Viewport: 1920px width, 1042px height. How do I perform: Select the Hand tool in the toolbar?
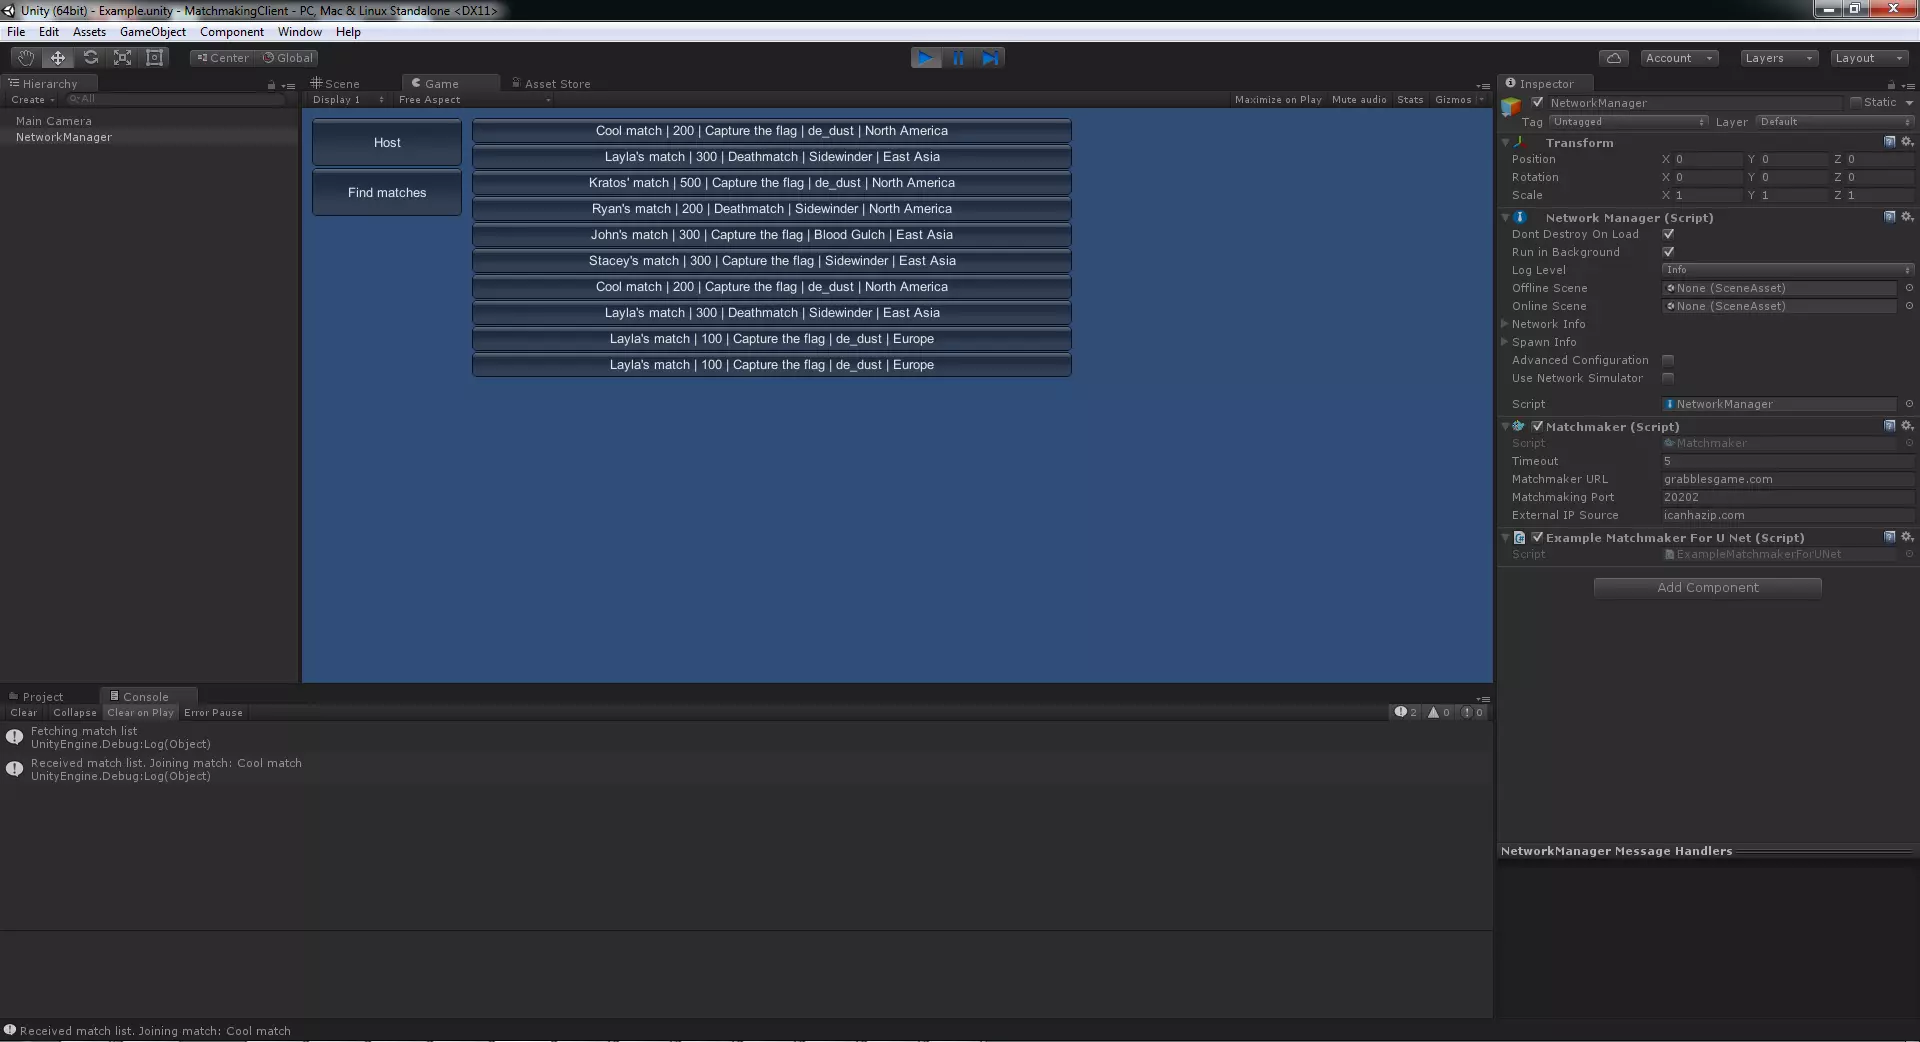click(26, 58)
